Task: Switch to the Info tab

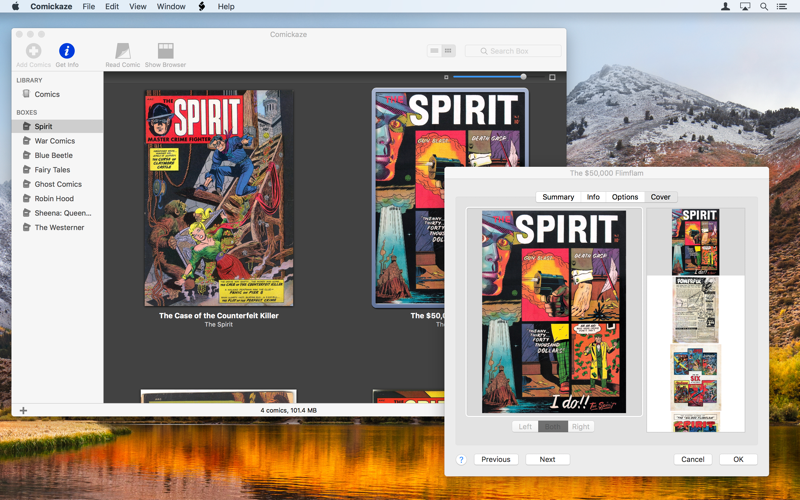Action: (593, 197)
